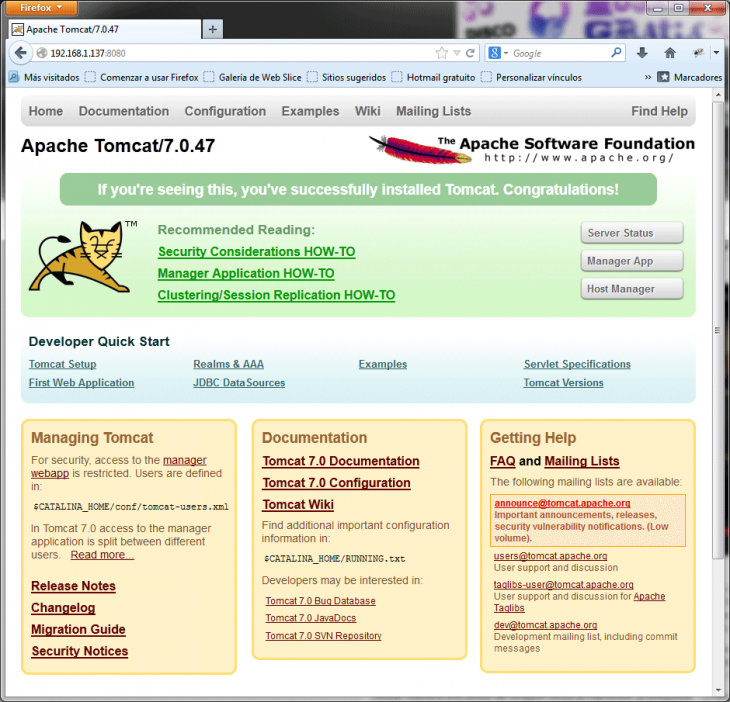Open the Release Notes link

[74, 586]
